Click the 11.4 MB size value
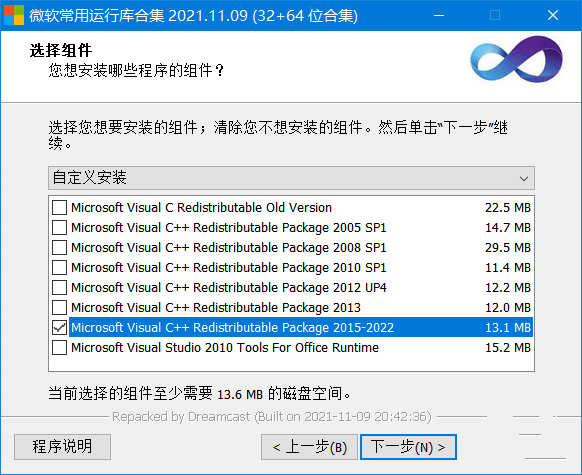Image resolution: width=582 pixels, height=475 pixels. click(x=508, y=268)
